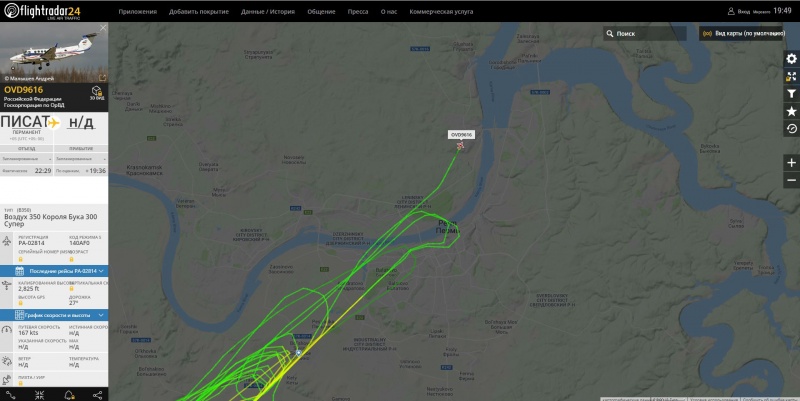Click the flight route icon in bottom bar
This screenshot has width=800, height=401.
pos(10,395)
